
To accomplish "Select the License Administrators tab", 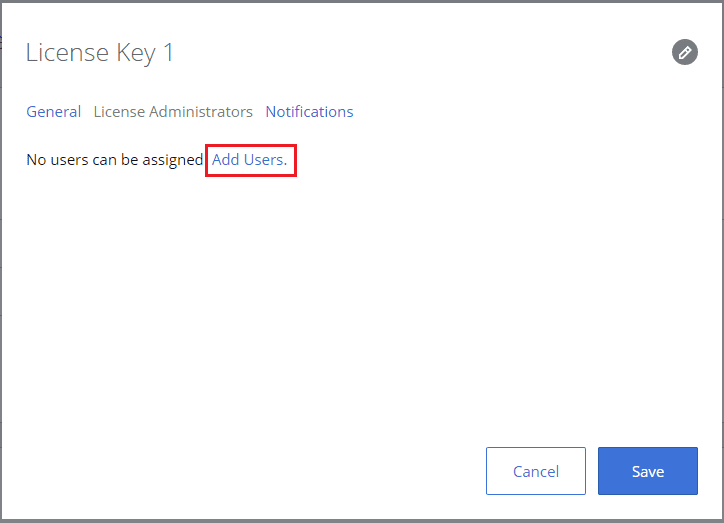I will (173, 112).
